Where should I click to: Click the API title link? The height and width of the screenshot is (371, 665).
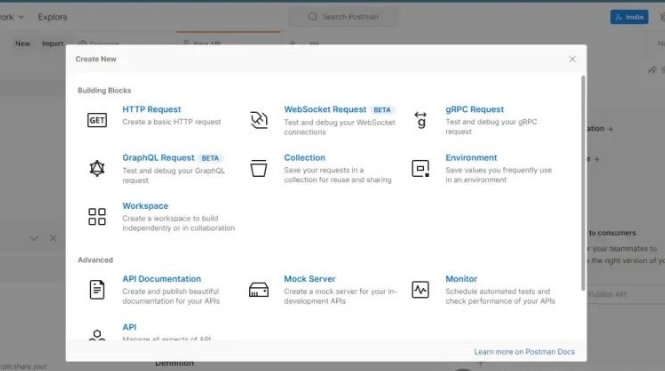pos(129,327)
